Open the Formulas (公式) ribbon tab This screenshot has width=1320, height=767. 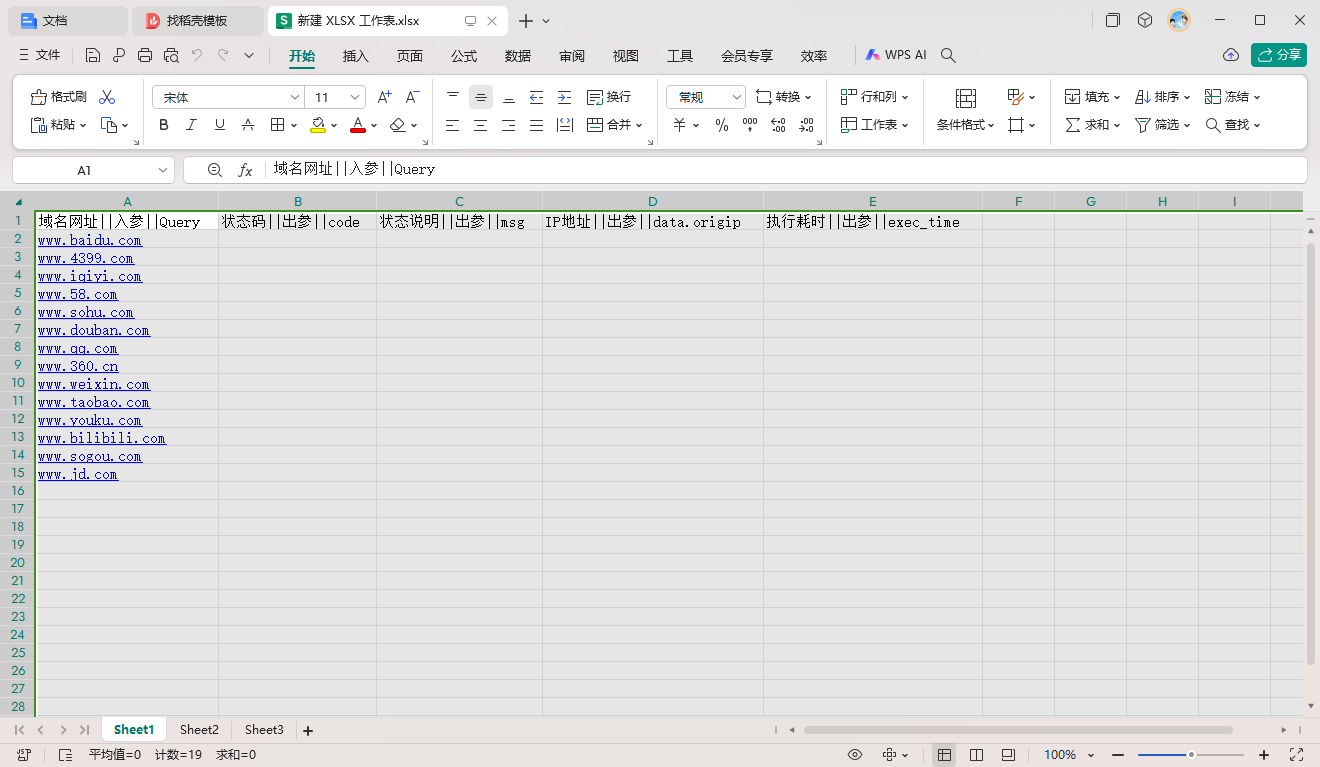point(464,56)
